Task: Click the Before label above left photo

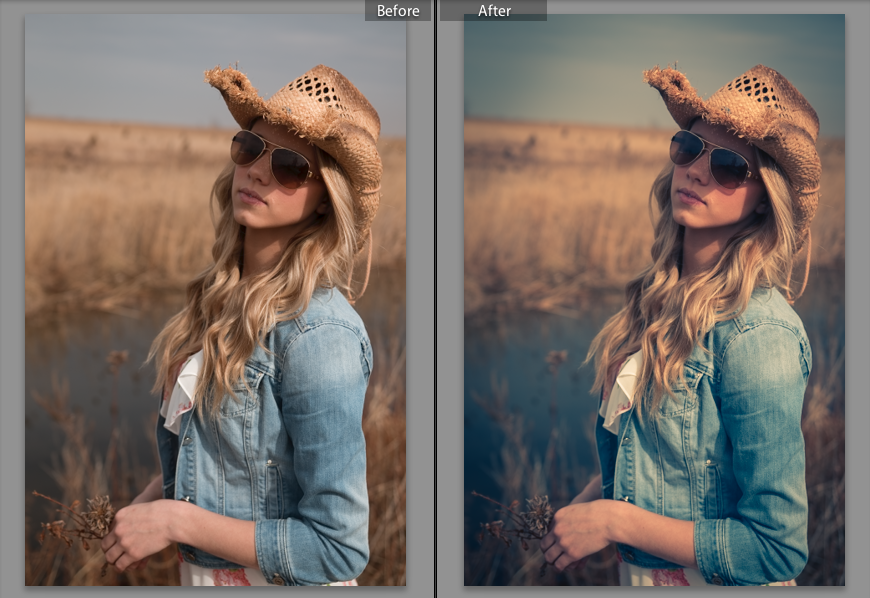Action: tap(398, 11)
